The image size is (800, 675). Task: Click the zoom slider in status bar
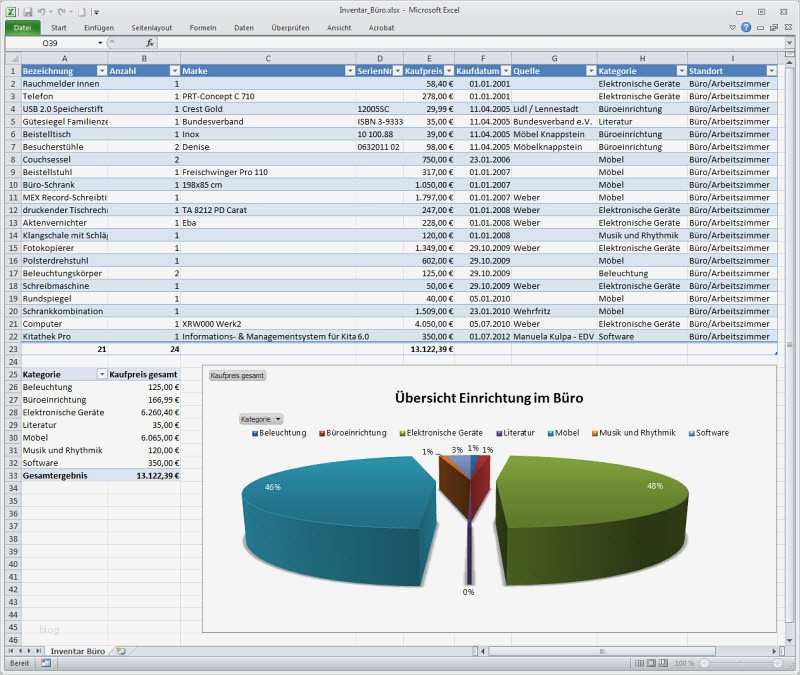click(x=741, y=663)
